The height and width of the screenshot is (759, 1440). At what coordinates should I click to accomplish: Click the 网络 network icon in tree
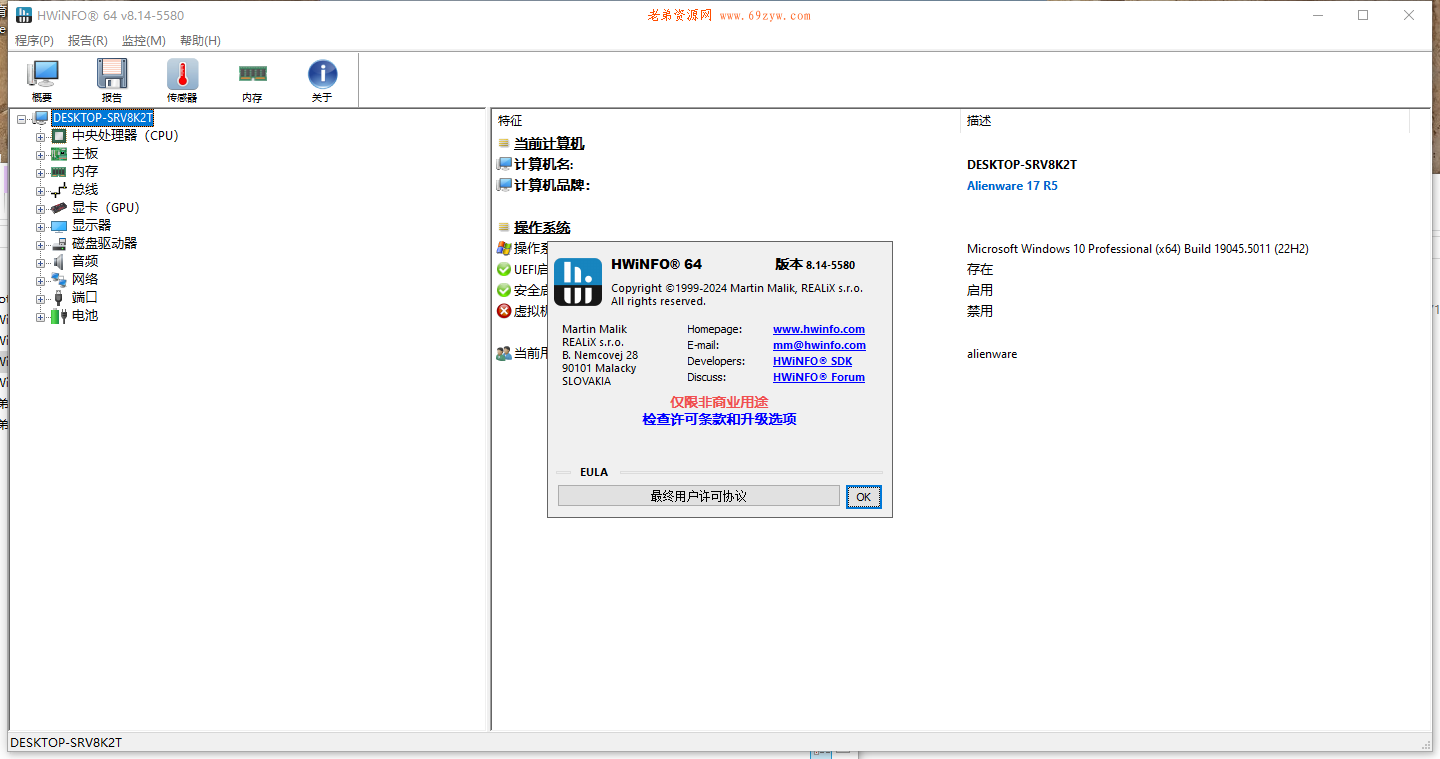(59, 280)
